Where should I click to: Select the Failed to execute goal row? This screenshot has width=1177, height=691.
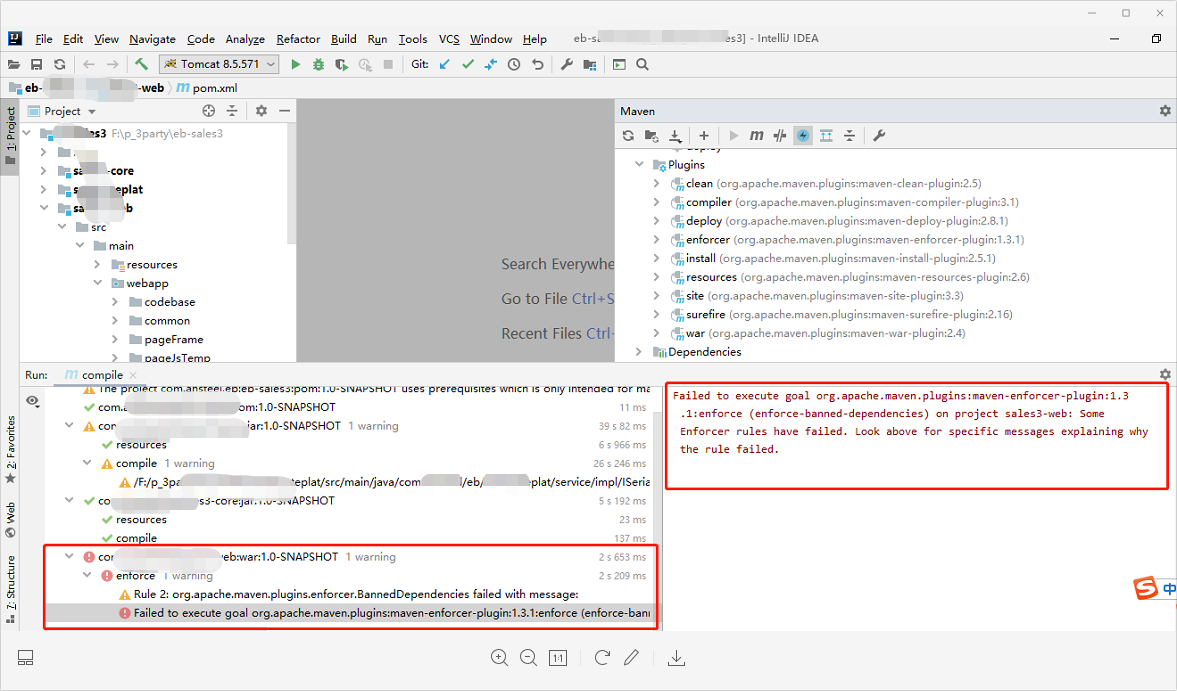pyautogui.click(x=351, y=613)
